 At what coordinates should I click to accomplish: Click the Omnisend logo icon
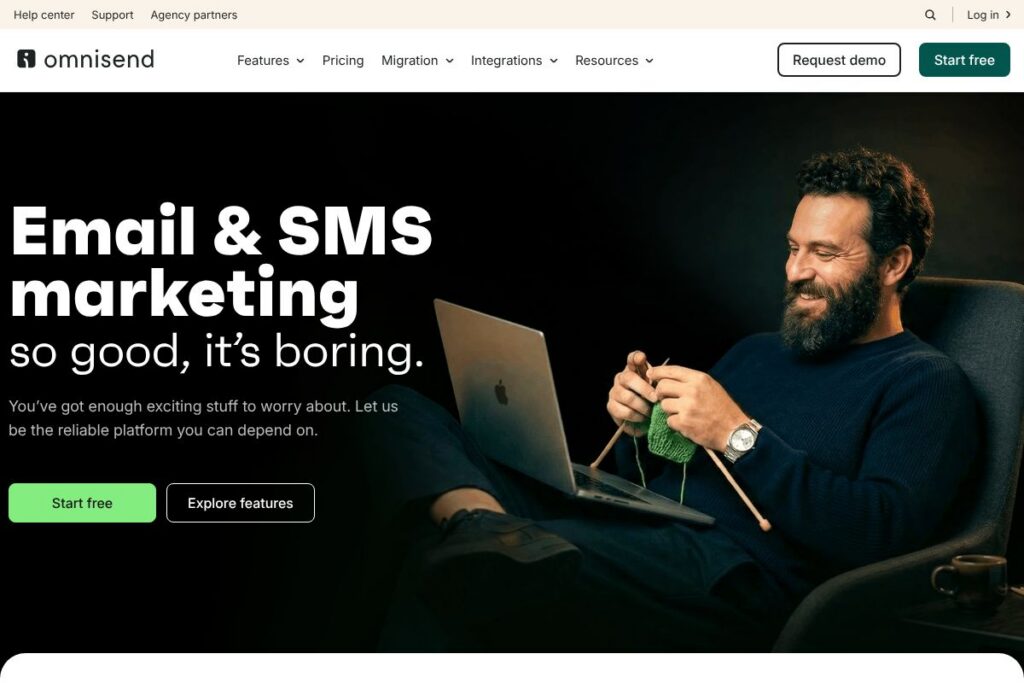[x=26, y=59]
